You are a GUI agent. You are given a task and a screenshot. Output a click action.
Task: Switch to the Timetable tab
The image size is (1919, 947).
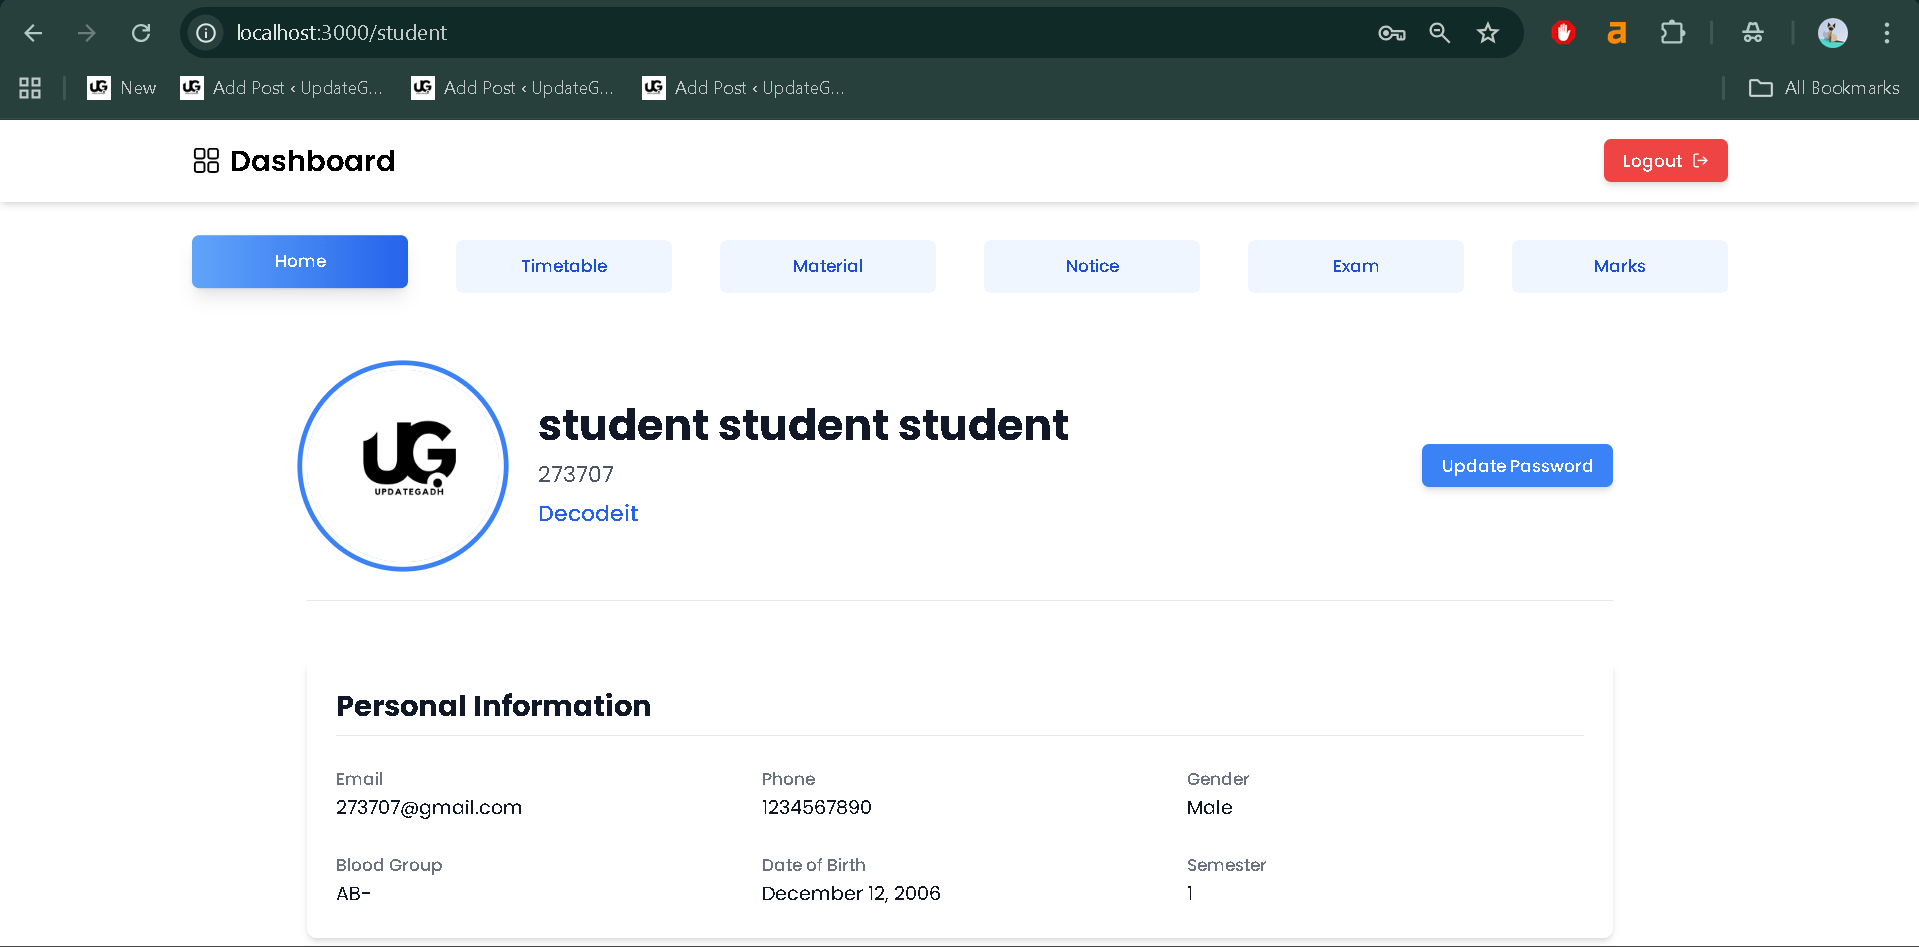coord(563,266)
